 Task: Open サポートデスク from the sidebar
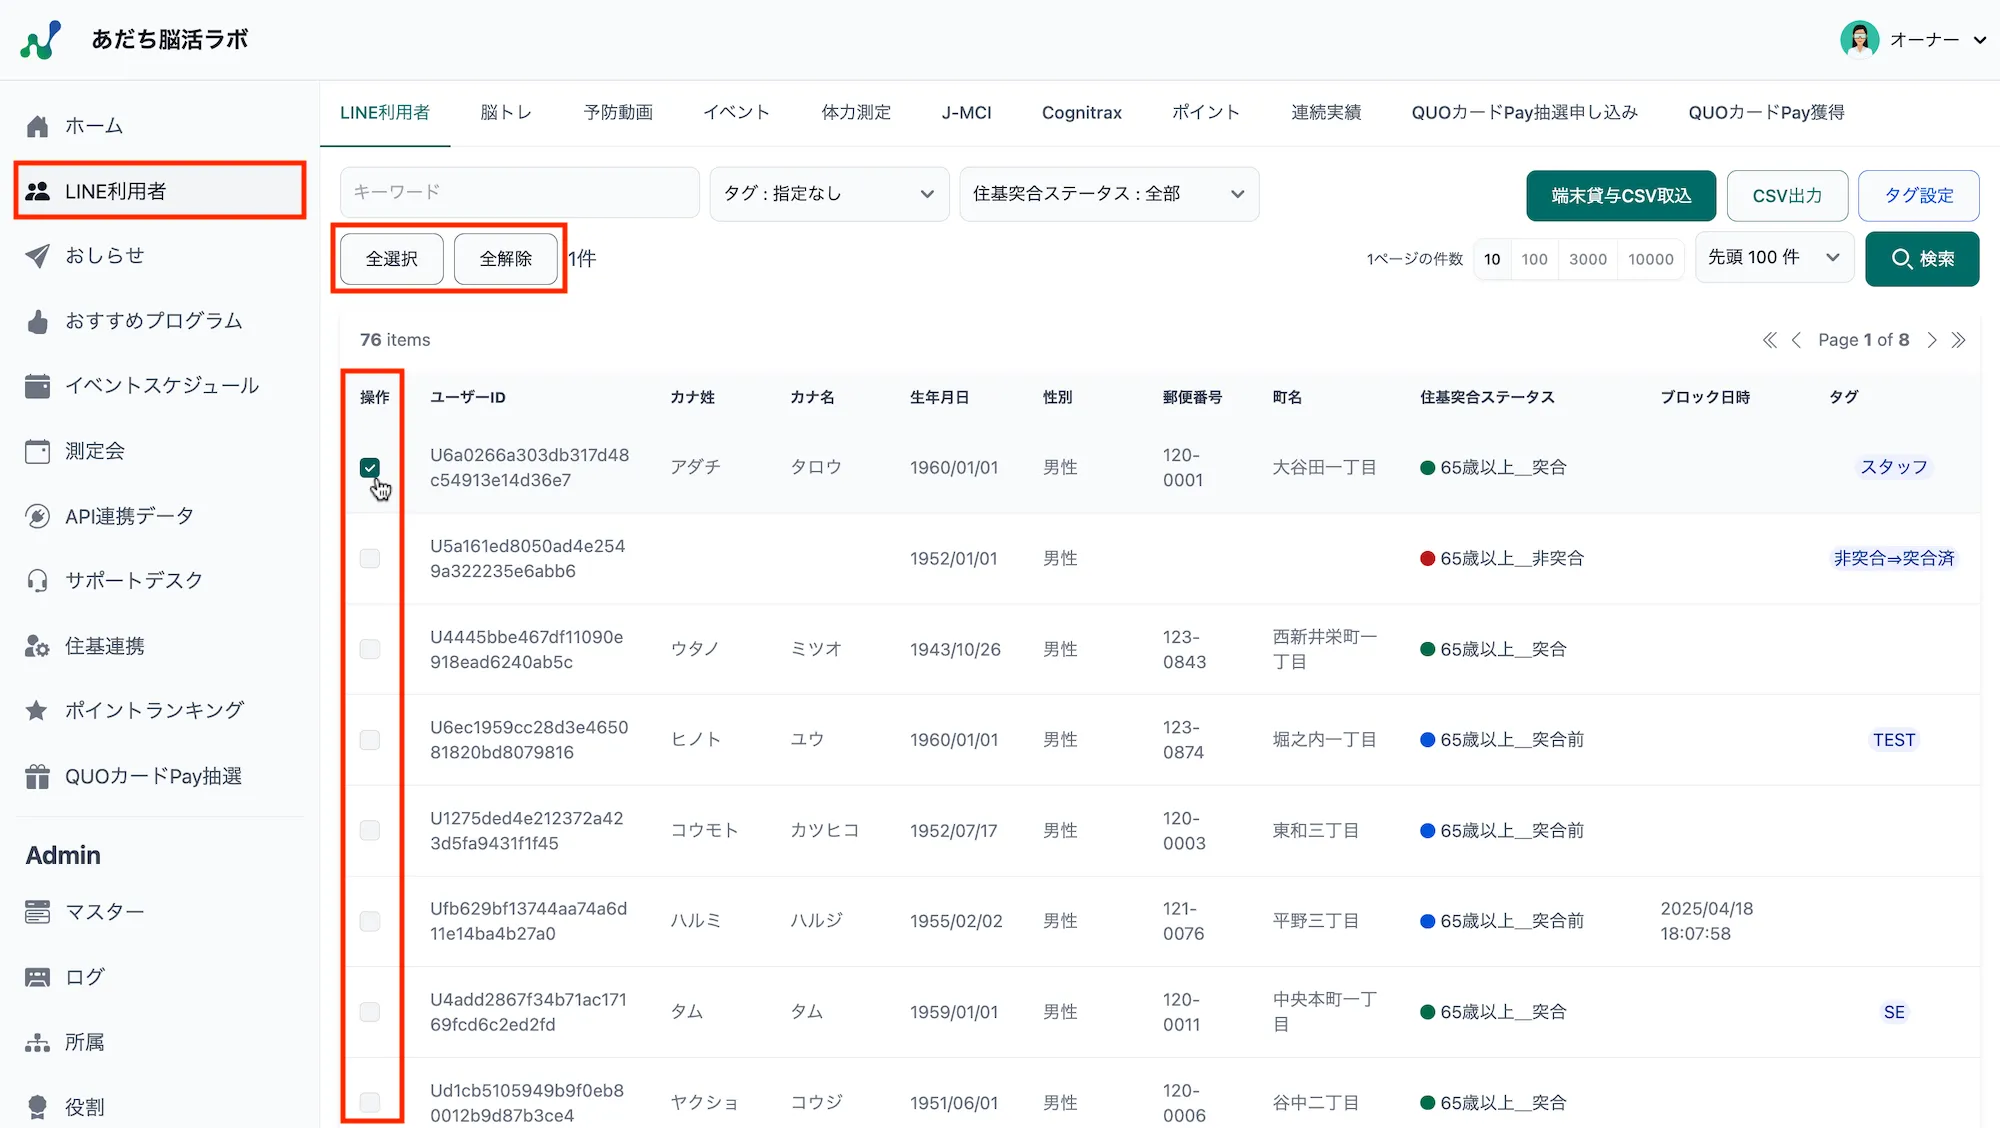[x=133, y=580]
